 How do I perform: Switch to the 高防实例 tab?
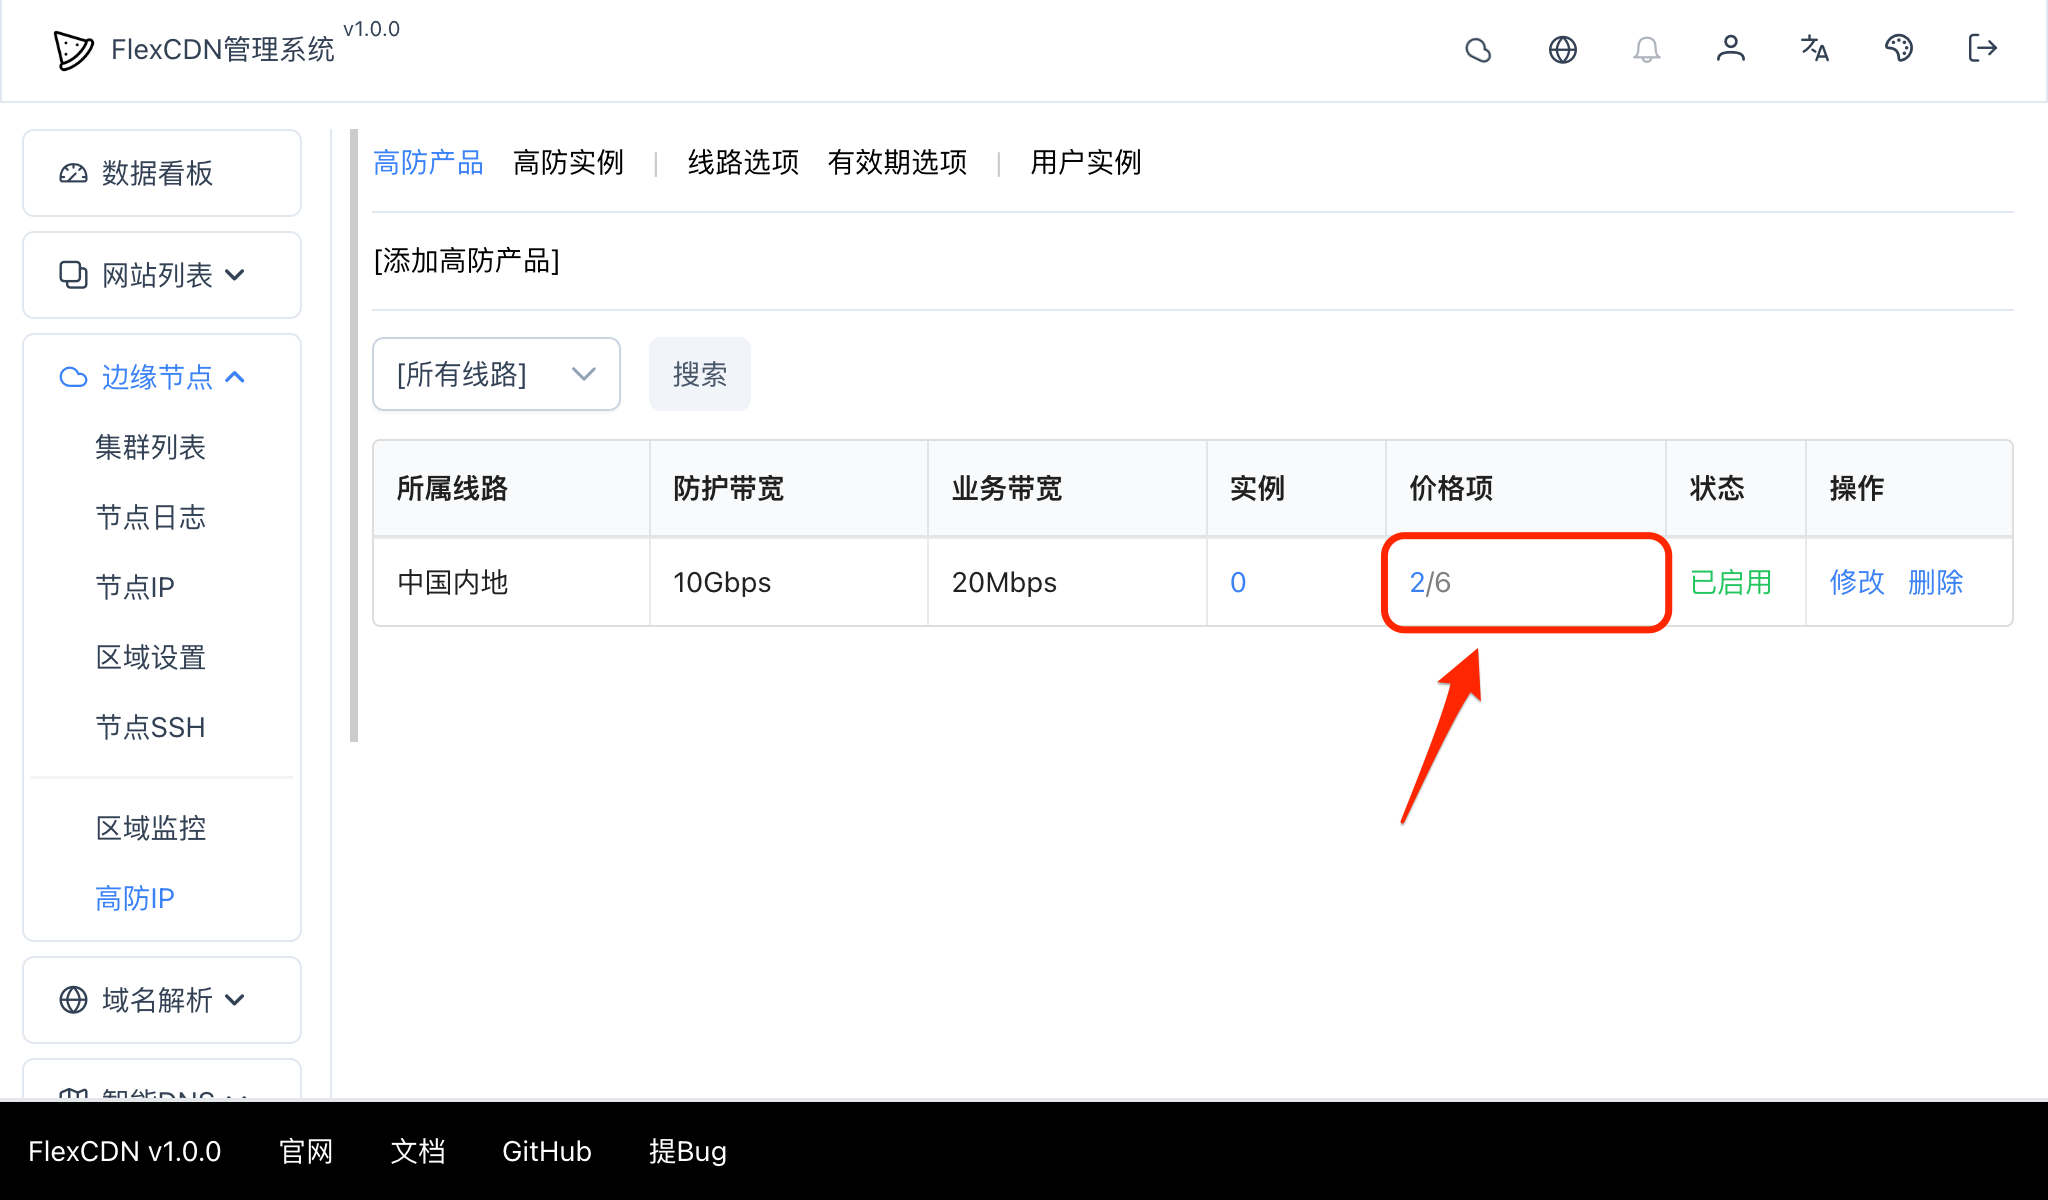click(x=568, y=162)
